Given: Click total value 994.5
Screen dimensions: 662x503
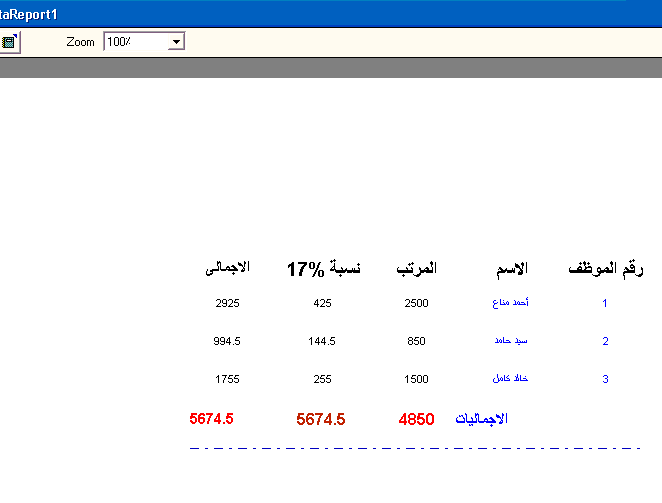Looking at the screenshot, I should pos(227,341).
